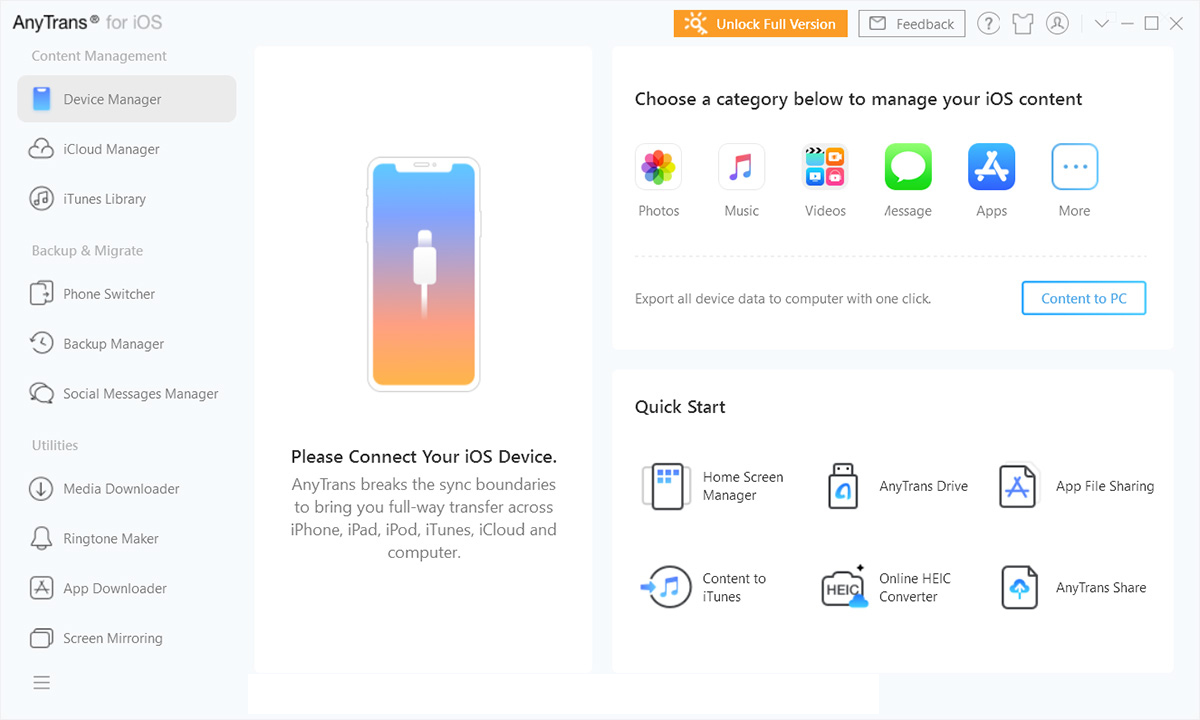Click the Ringtone Maker bell icon
Image resolution: width=1200 pixels, height=720 pixels.
pyautogui.click(x=41, y=539)
